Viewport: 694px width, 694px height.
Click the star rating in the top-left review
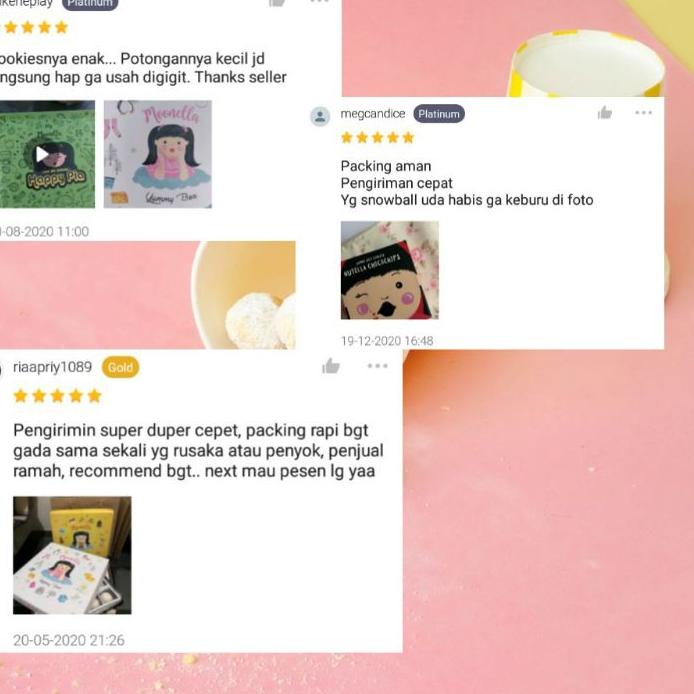(35, 27)
